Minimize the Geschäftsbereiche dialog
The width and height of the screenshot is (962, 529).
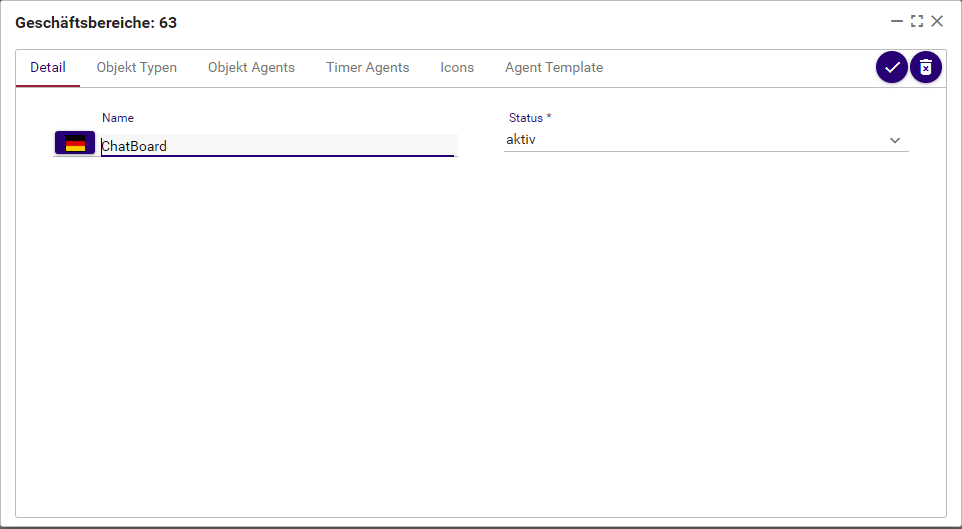pos(897,21)
